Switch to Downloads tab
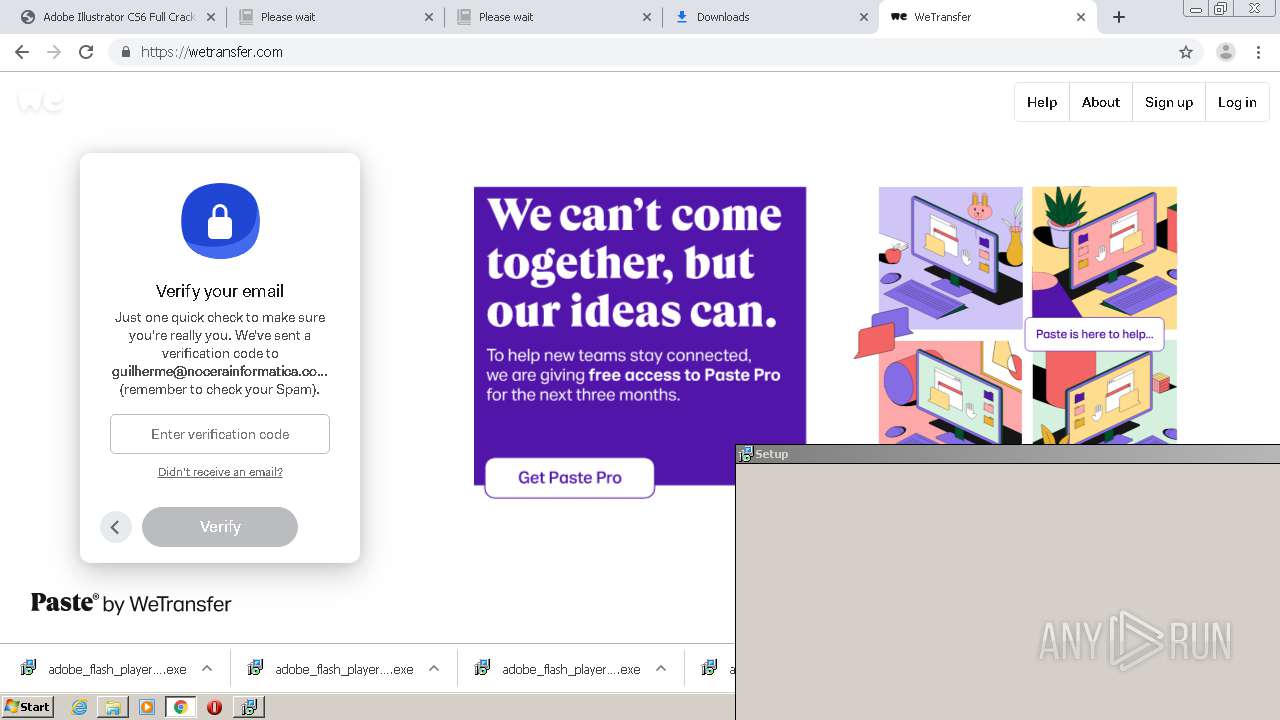Screen dimensions: 1280x720 pyautogui.click(x=770, y=17)
